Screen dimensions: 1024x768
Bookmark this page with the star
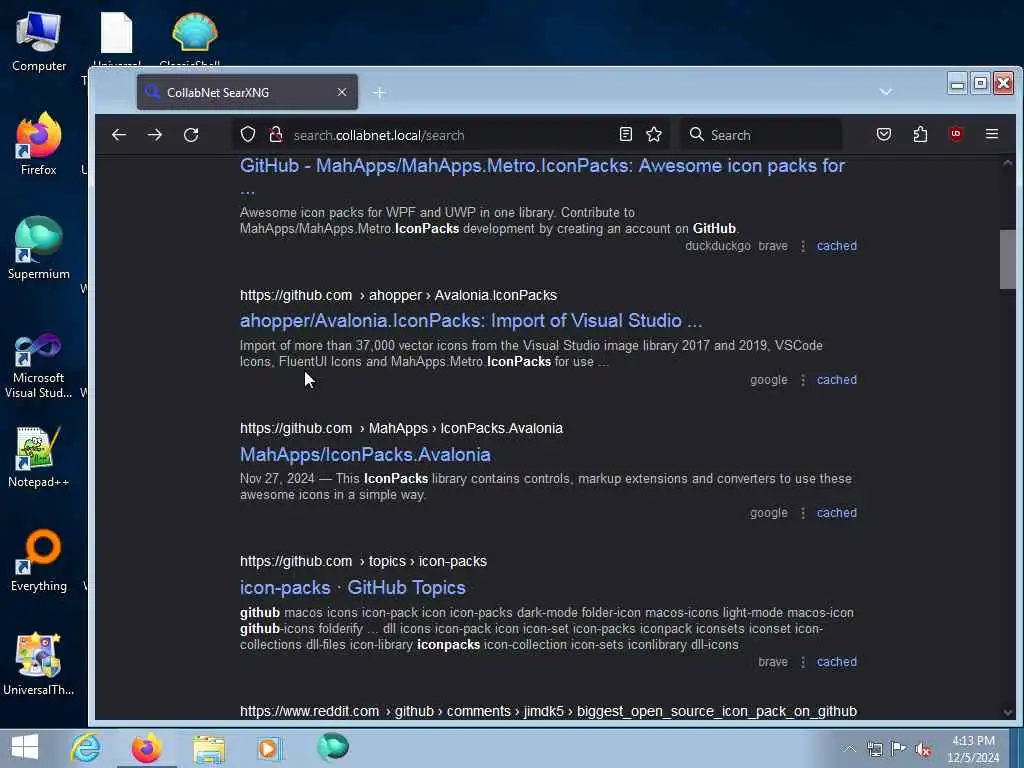[654, 135]
